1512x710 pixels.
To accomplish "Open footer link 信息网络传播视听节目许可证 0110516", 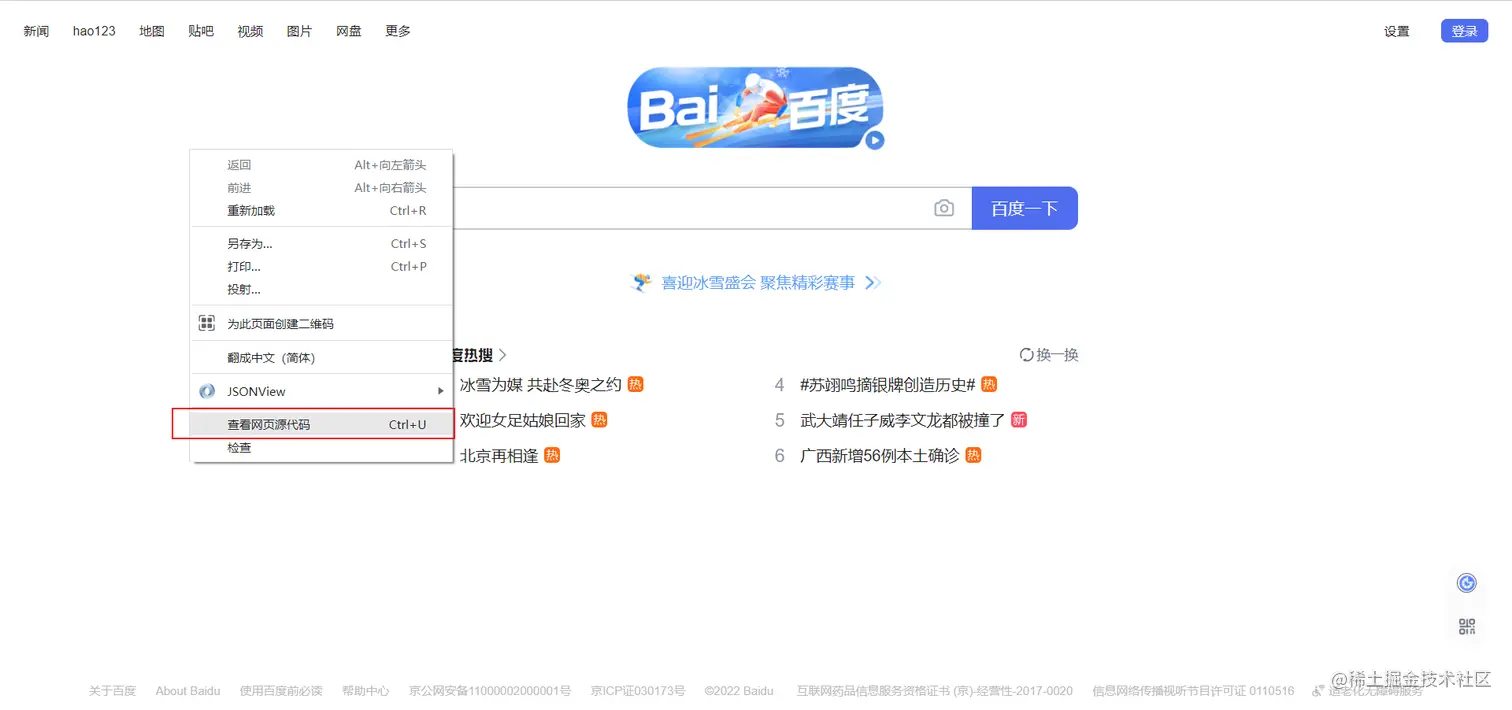I will coord(1193,691).
